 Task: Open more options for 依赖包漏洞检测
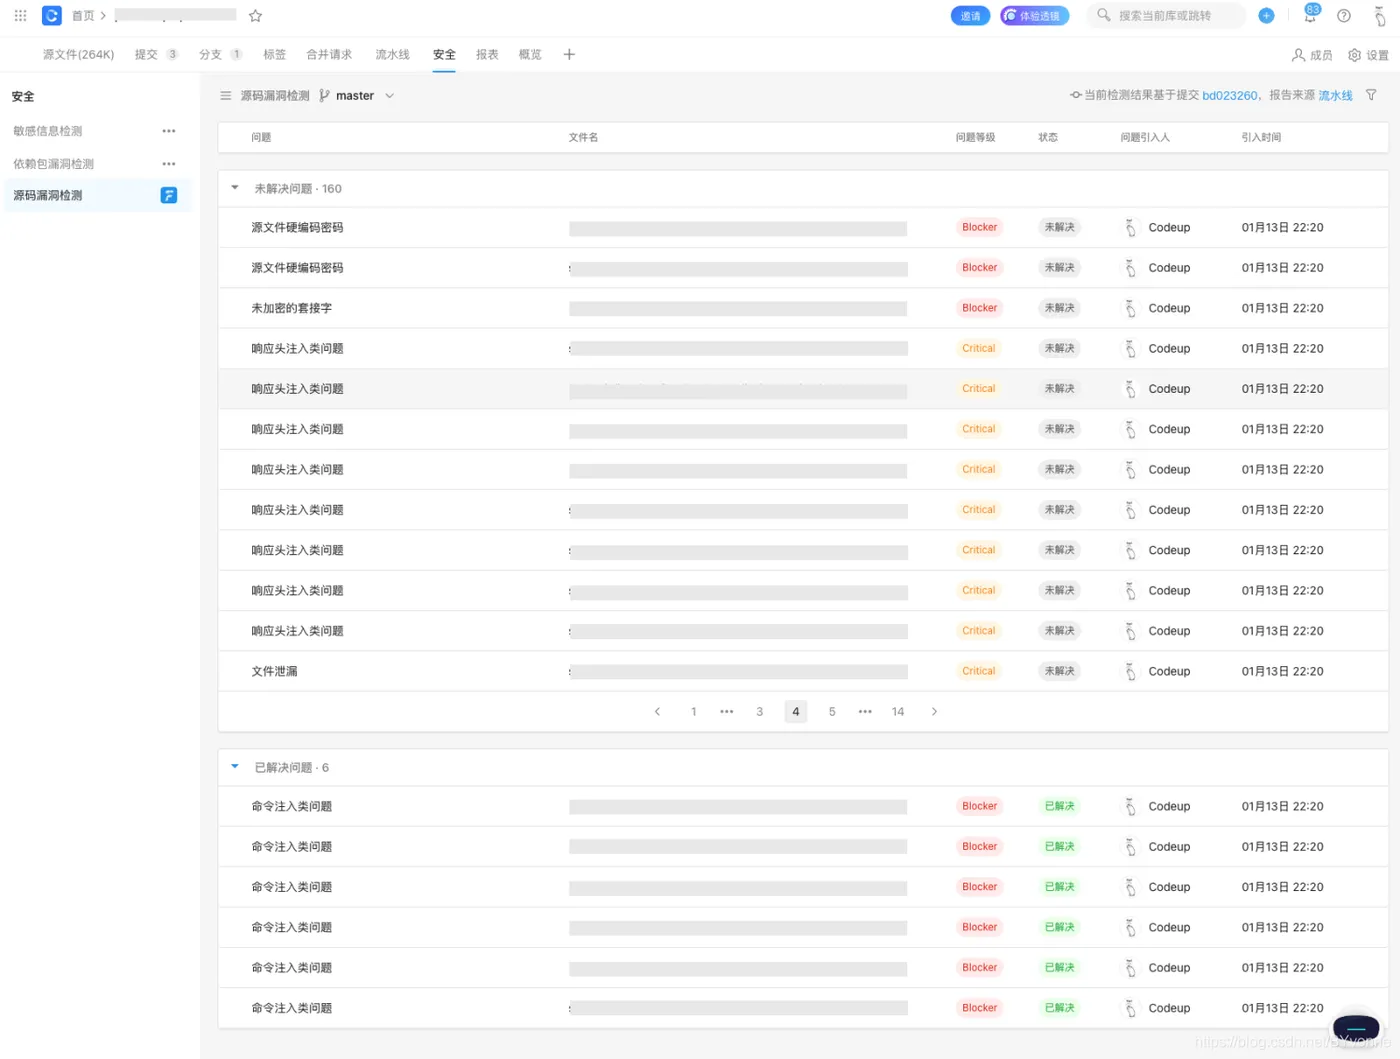(169, 164)
